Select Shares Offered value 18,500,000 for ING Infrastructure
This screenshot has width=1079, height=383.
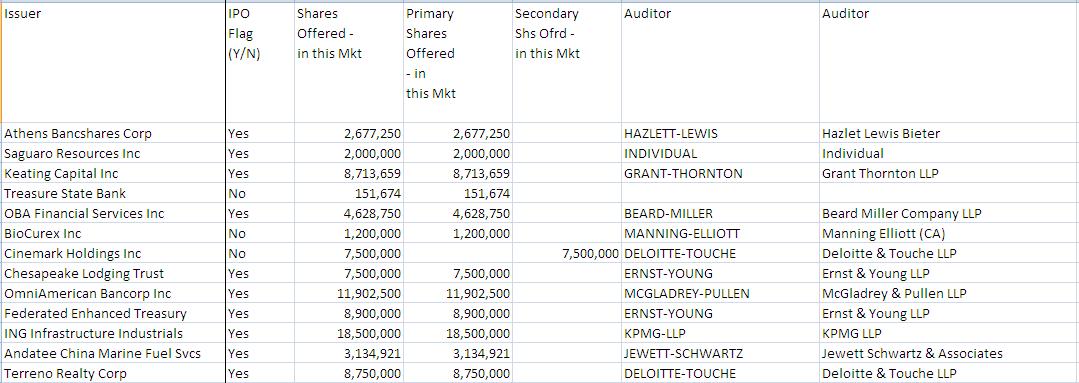tap(349, 333)
